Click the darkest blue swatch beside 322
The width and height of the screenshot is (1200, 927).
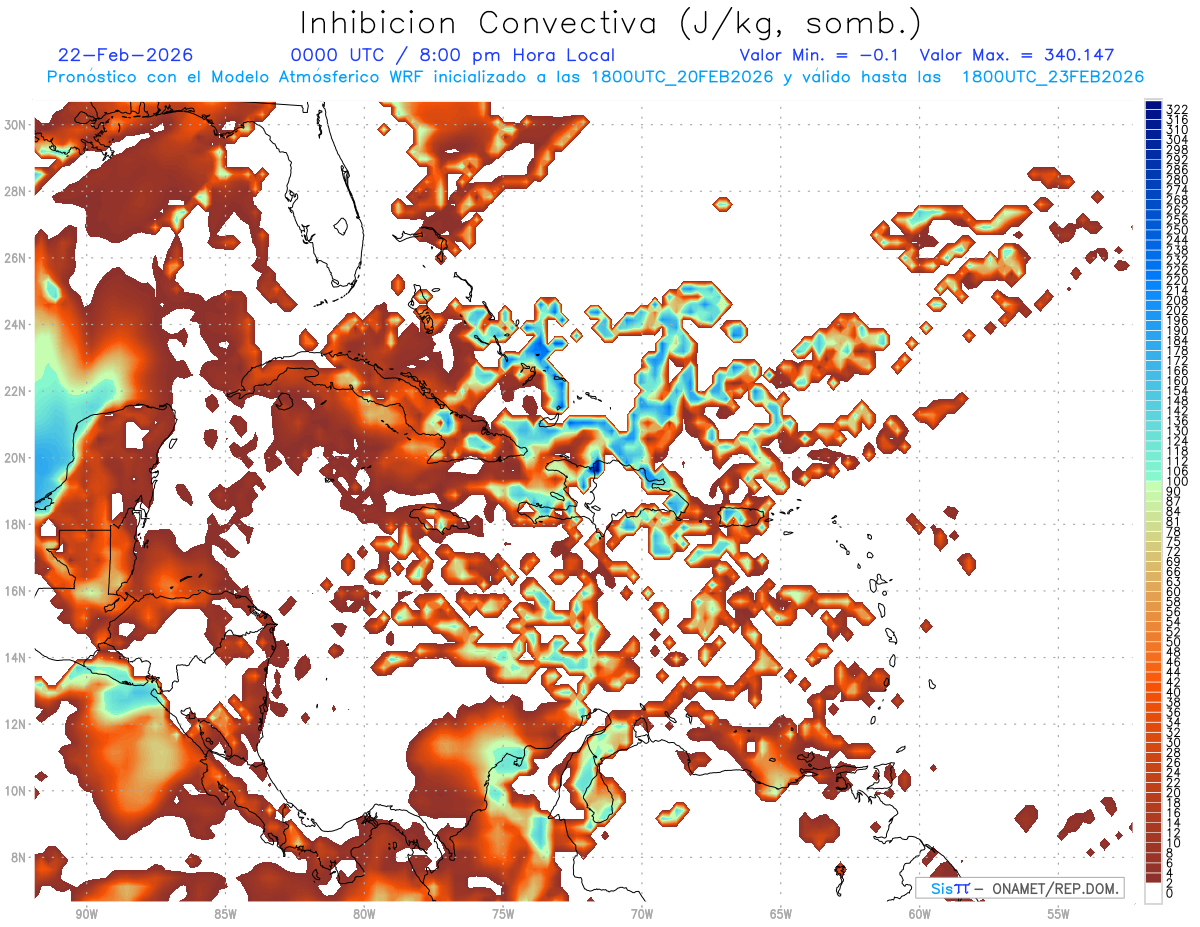[x=1153, y=106]
